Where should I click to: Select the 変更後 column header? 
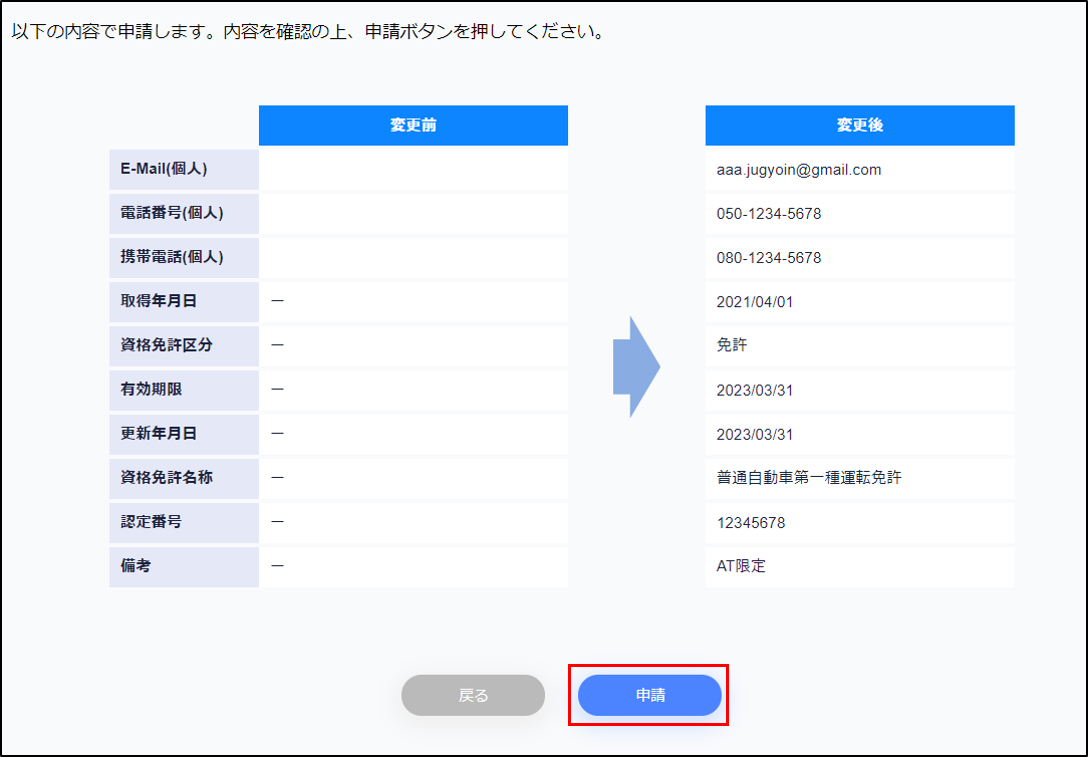tap(859, 126)
